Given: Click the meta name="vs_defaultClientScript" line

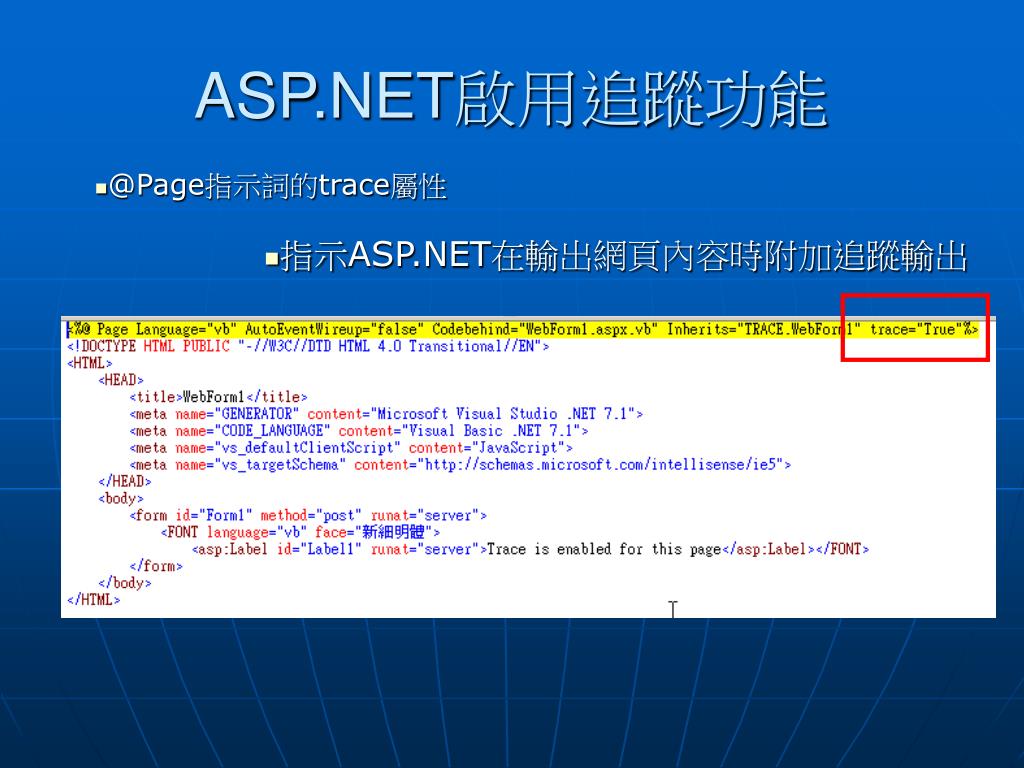Looking at the screenshot, I should point(351,448).
